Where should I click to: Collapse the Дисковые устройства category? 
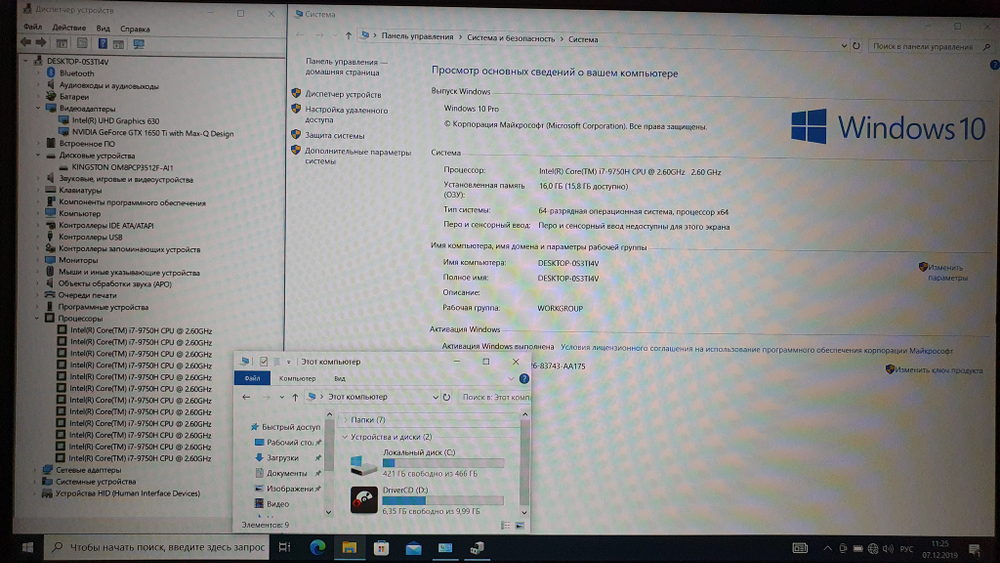38,155
